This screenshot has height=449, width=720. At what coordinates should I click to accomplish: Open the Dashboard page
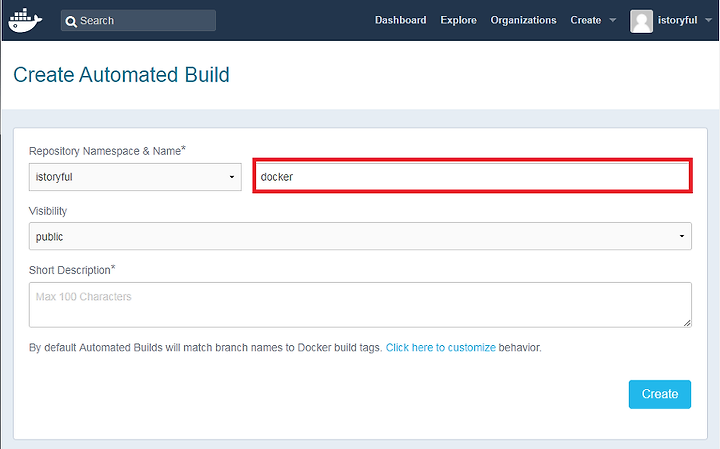point(400,20)
